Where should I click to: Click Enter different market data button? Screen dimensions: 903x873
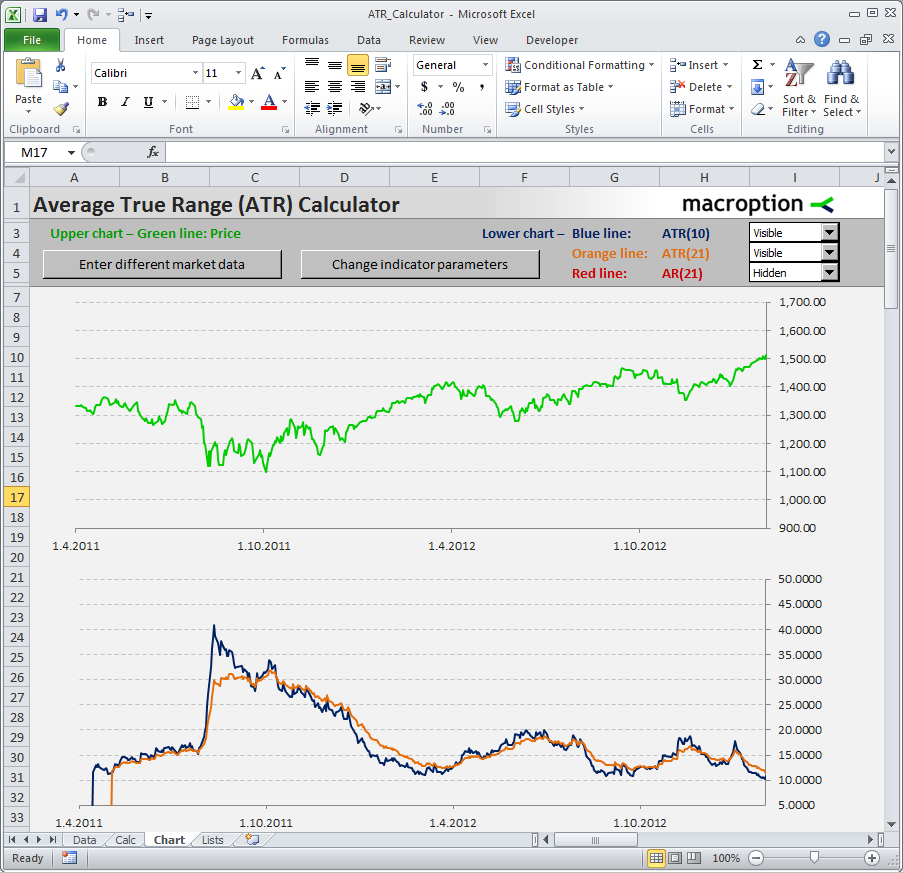pos(162,264)
